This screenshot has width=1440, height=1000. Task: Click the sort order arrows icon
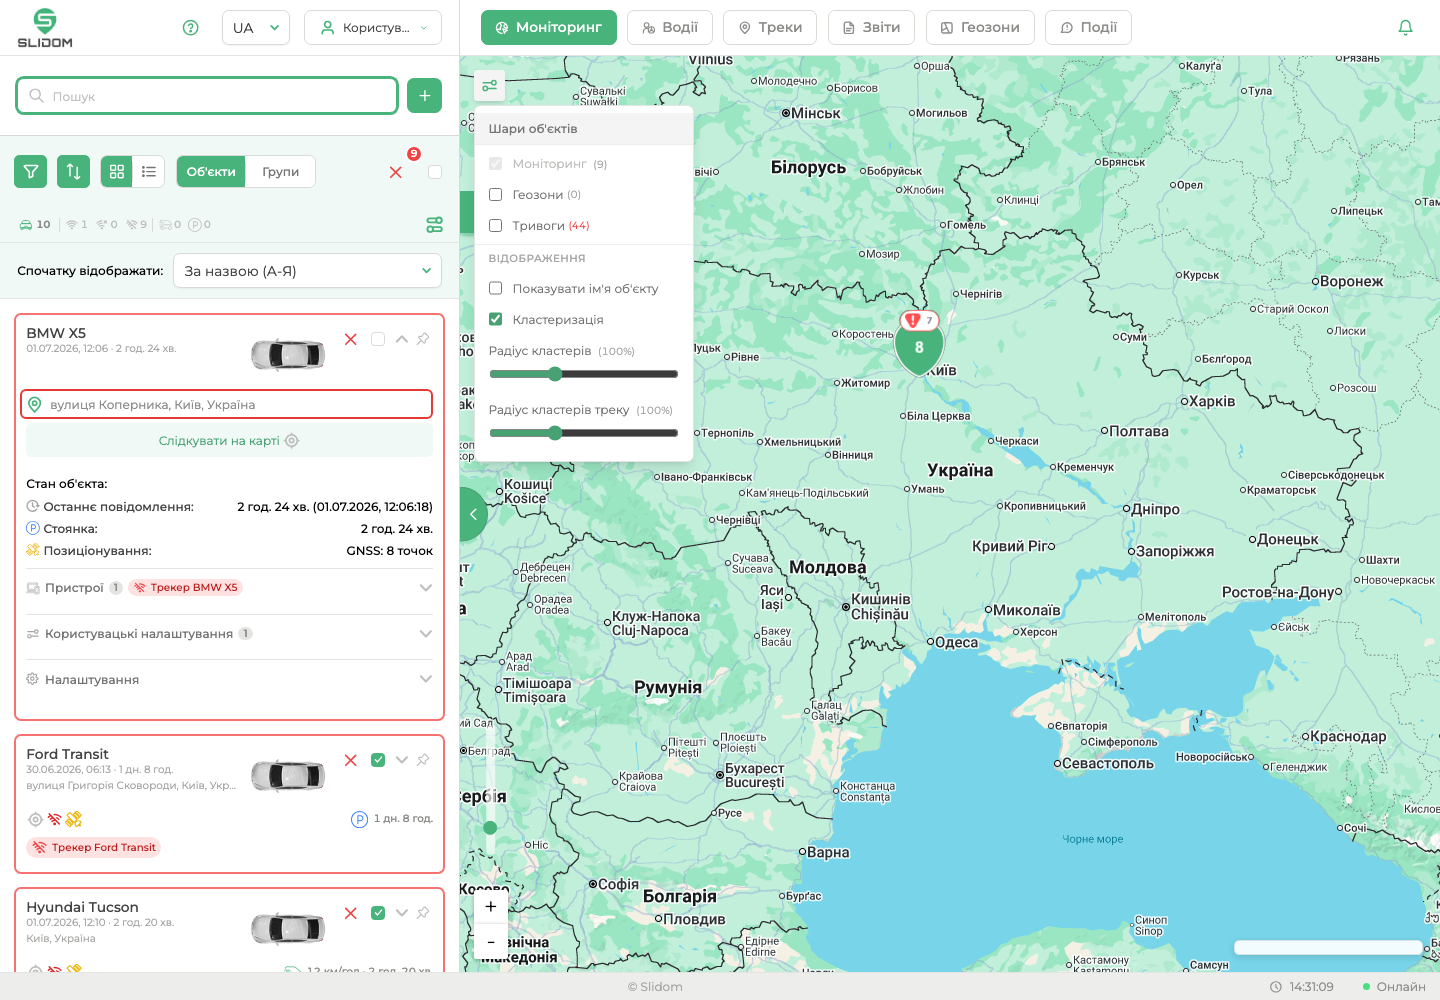(x=74, y=172)
